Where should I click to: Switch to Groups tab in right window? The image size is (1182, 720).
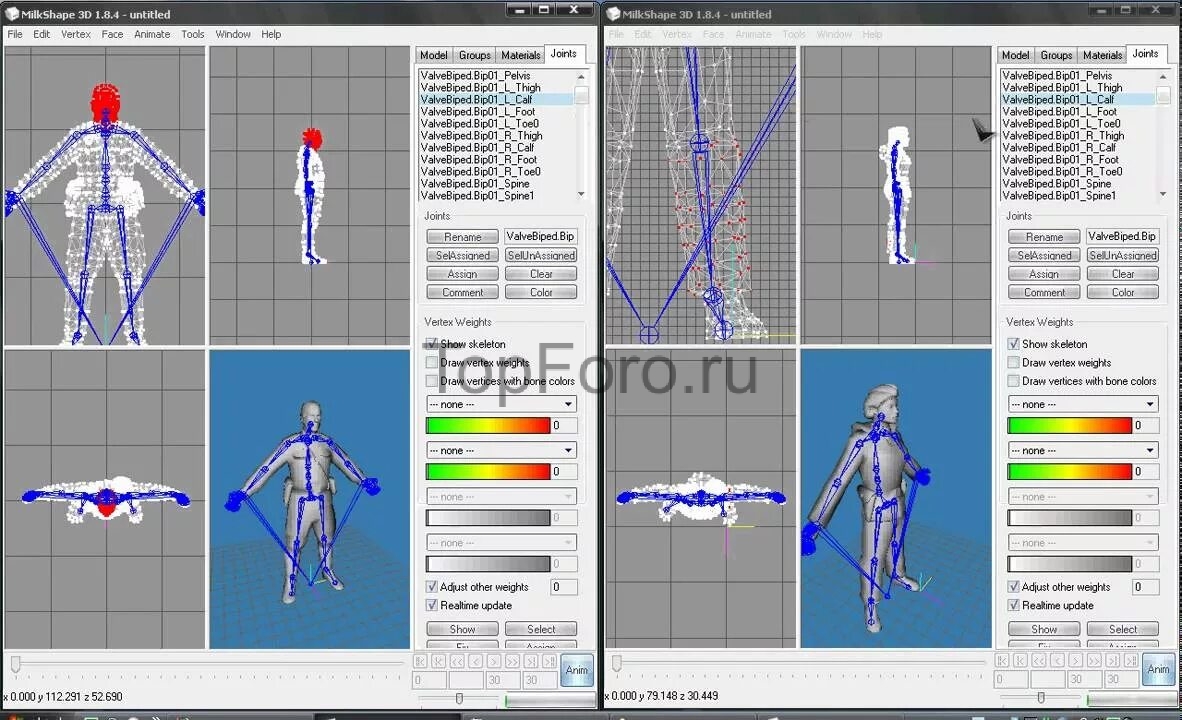[x=1056, y=55]
